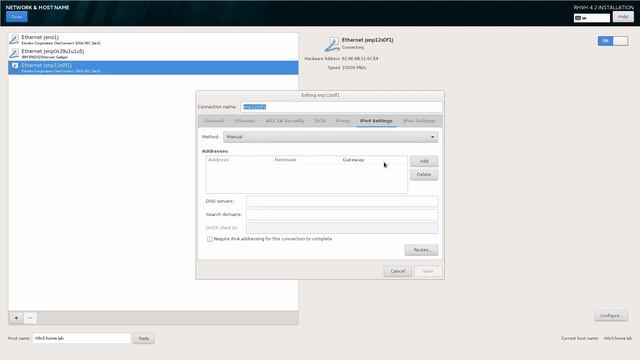Cancel the Editing enp12s0f1 dialog
This screenshot has width=640, height=360.
tap(398, 271)
